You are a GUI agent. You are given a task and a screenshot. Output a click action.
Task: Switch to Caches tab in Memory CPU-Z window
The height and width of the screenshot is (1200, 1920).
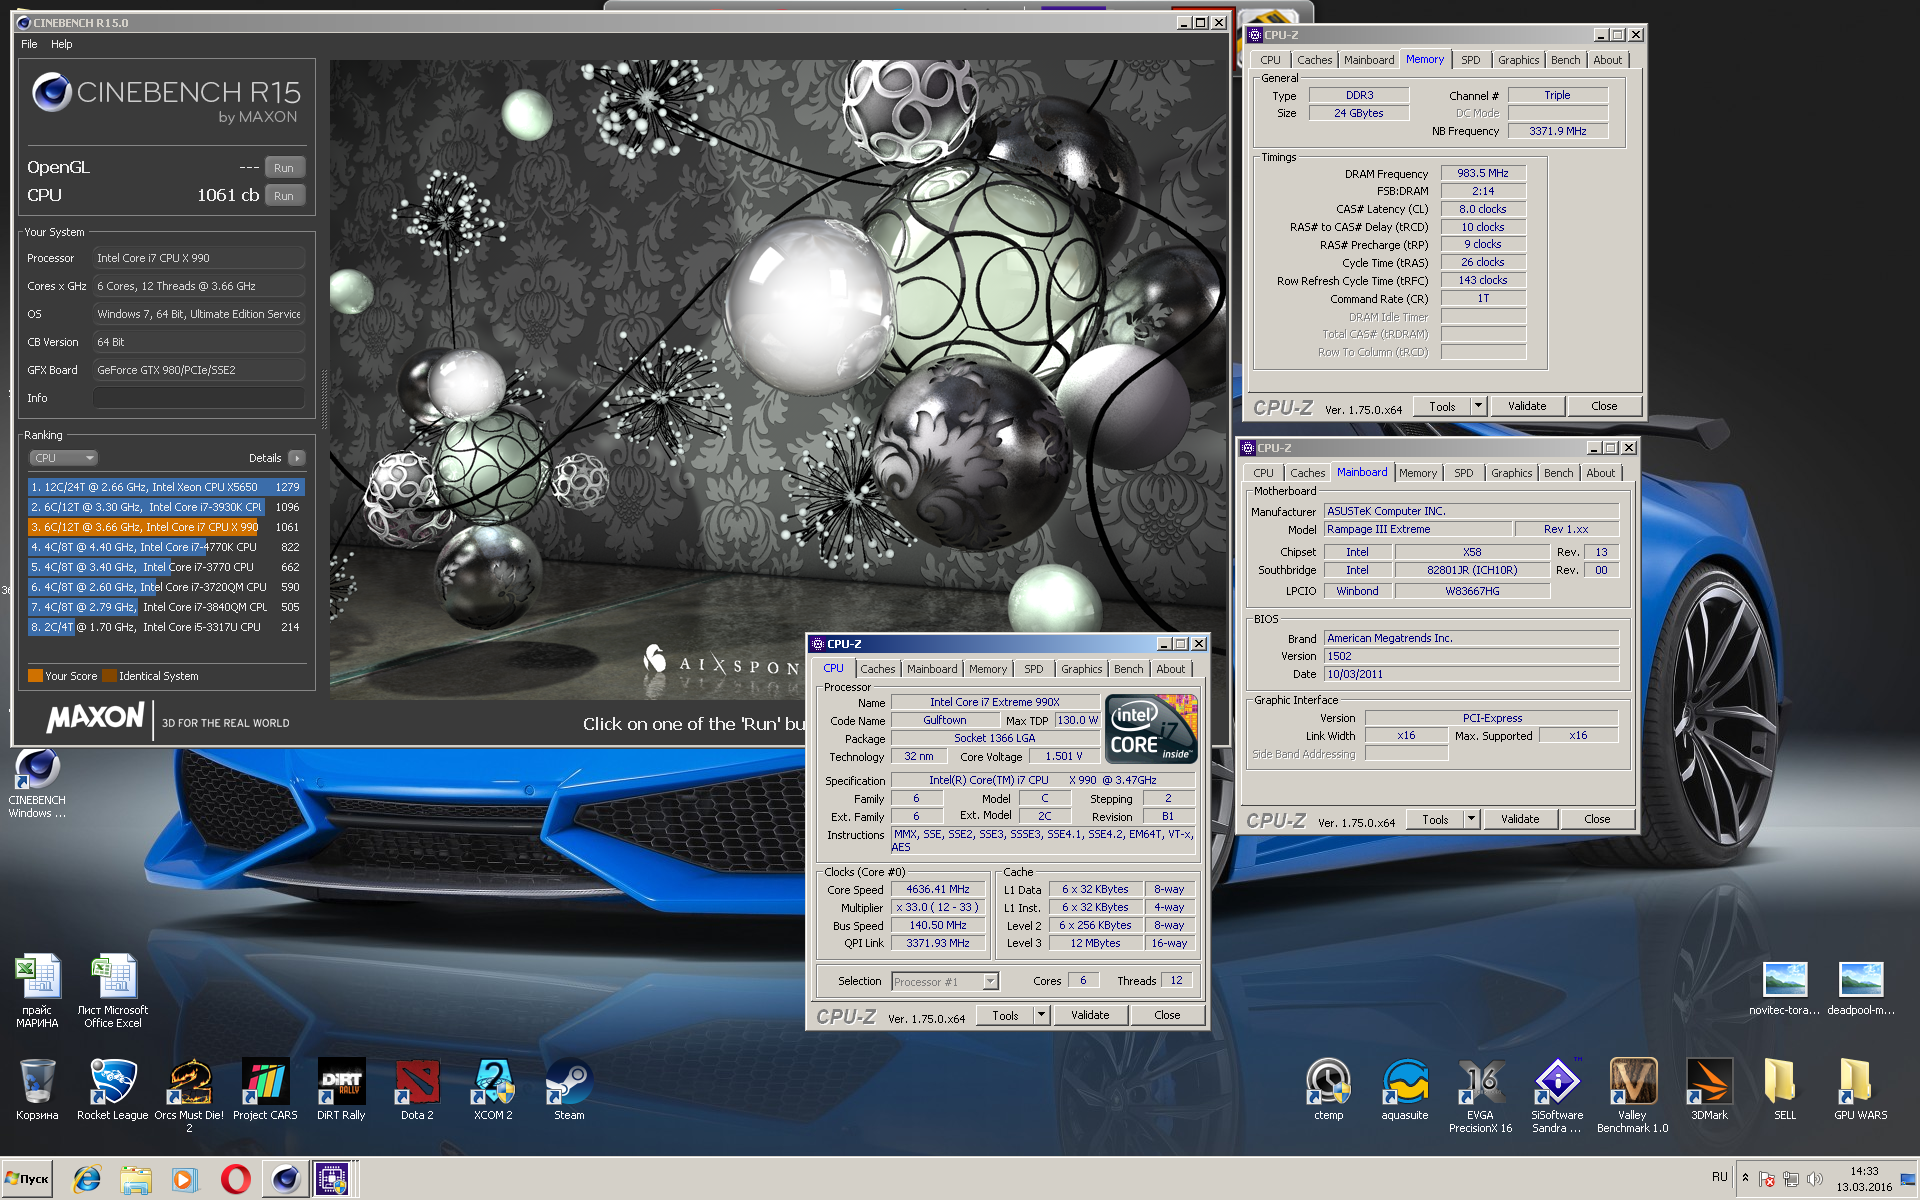pyautogui.click(x=1314, y=60)
